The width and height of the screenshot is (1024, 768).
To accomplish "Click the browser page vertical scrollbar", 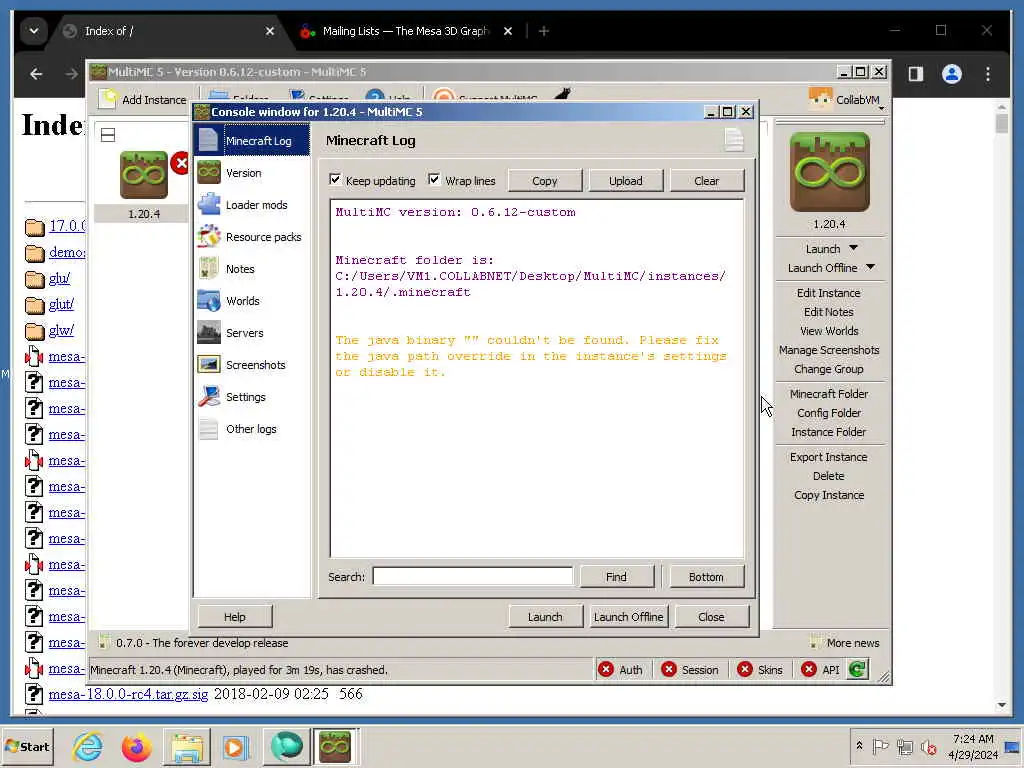I will tap(1002, 405).
